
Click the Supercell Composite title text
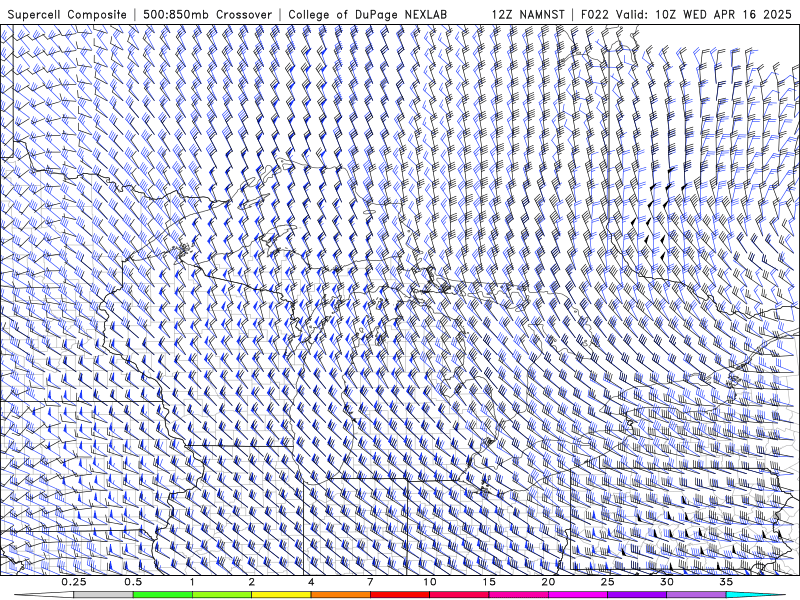67,14
